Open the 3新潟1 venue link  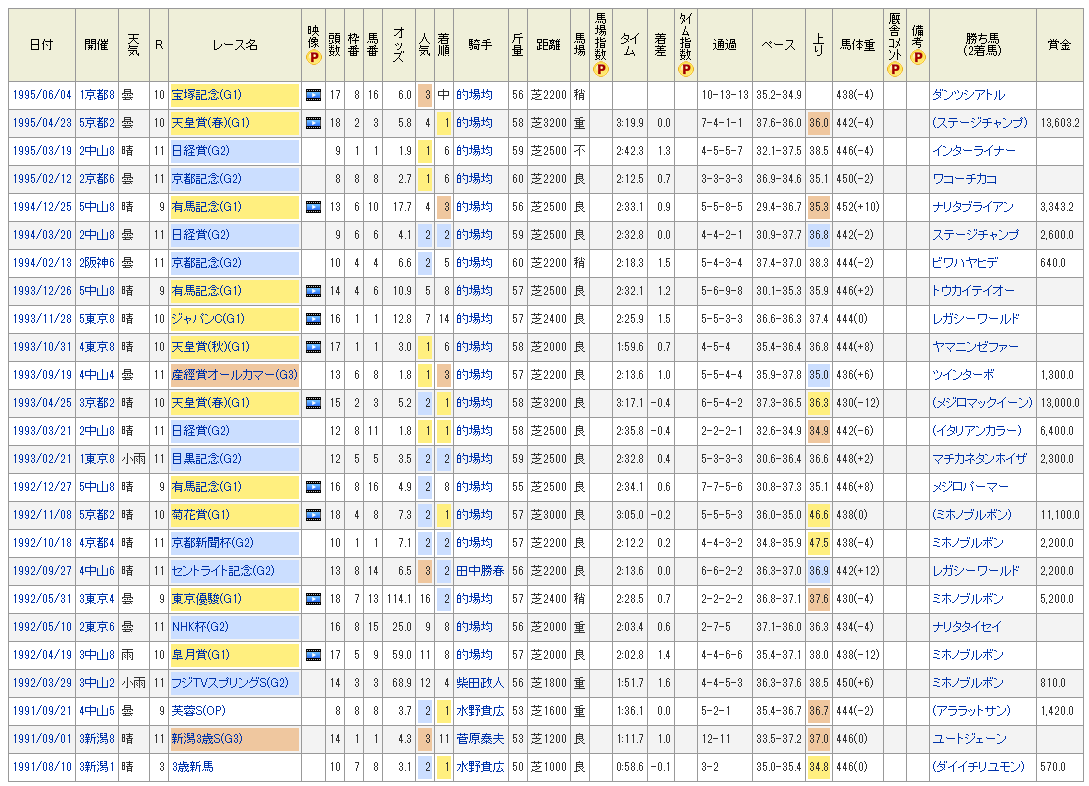97,767
